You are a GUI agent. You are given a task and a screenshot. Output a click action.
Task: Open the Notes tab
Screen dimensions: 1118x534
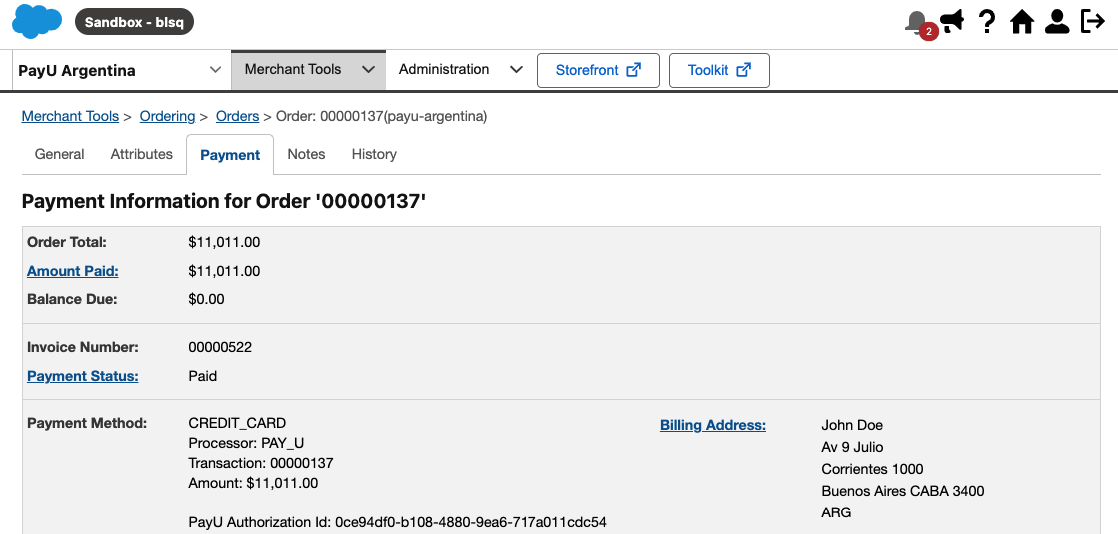click(x=306, y=154)
